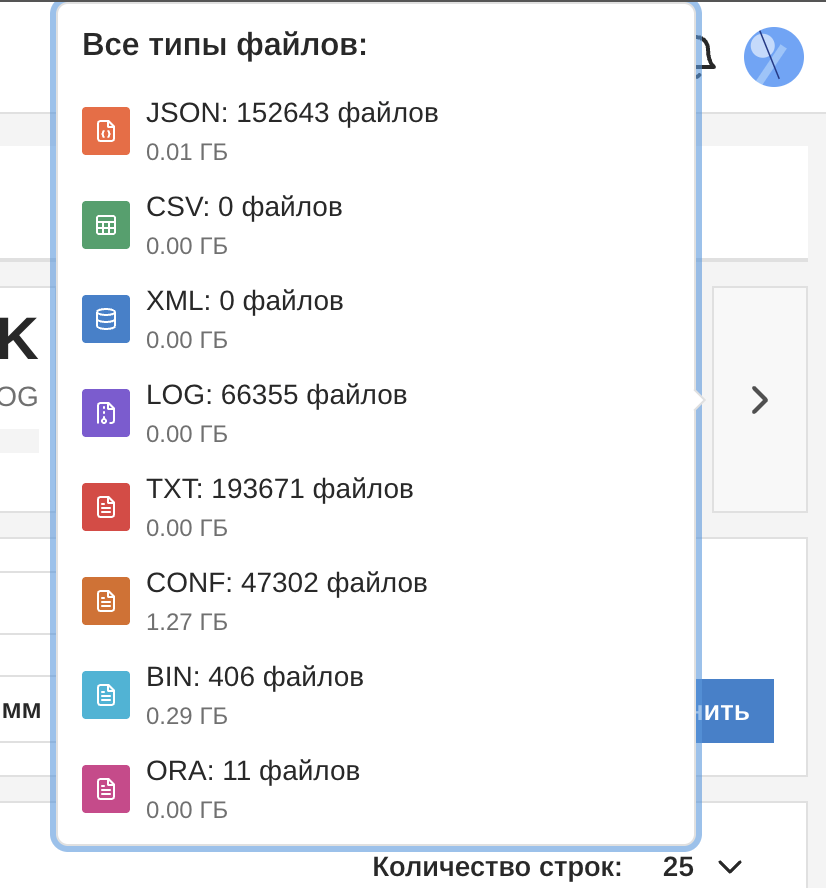The image size is (826, 888).
Task: Click the orange CONF file icon
Action: click(105, 601)
